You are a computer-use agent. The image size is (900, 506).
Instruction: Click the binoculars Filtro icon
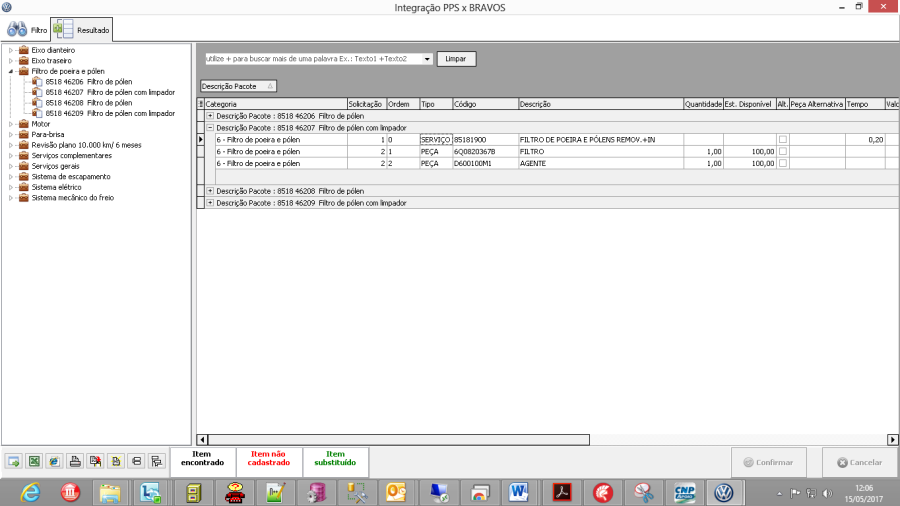point(17,29)
